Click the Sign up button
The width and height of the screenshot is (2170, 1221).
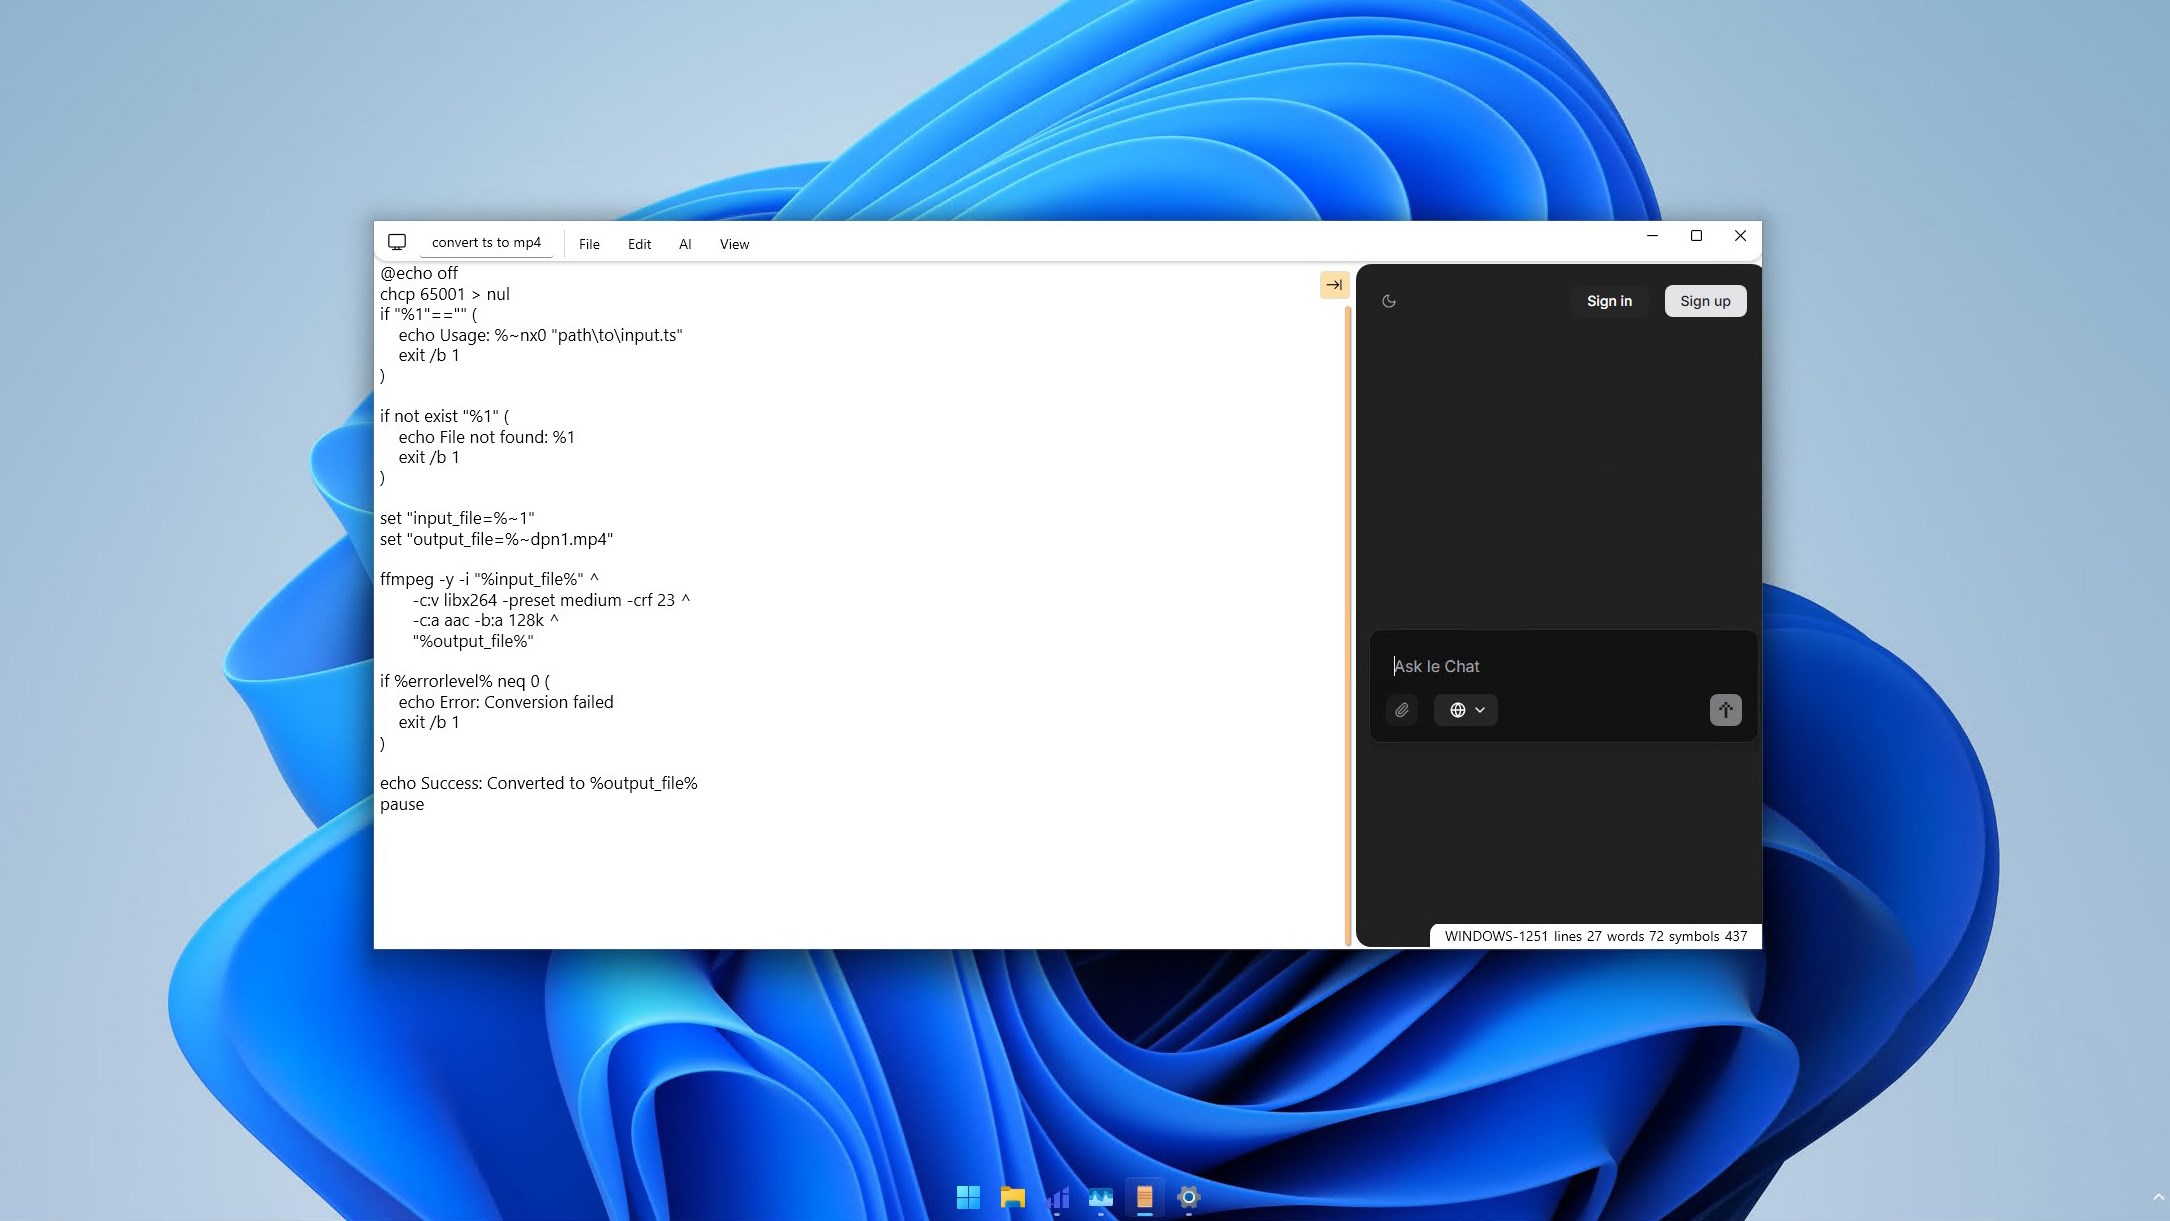pyautogui.click(x=1705, y=301)
